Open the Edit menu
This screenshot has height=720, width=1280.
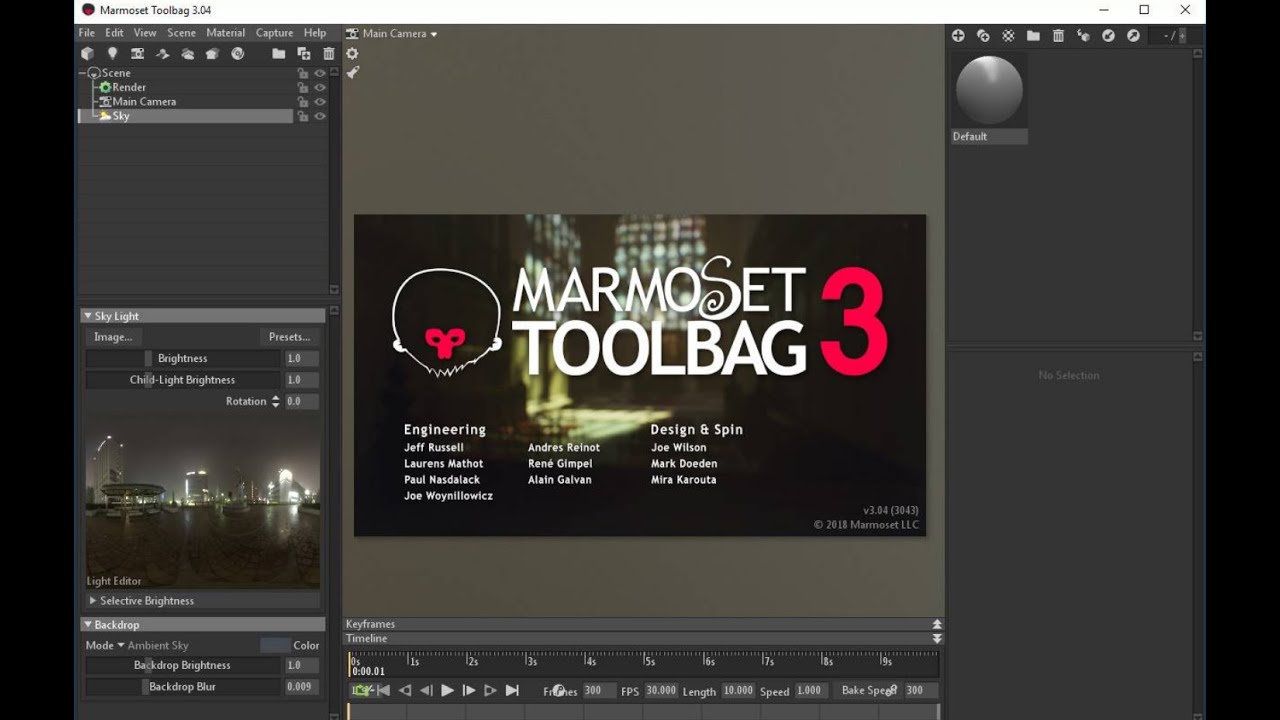[x=115, y=33]
